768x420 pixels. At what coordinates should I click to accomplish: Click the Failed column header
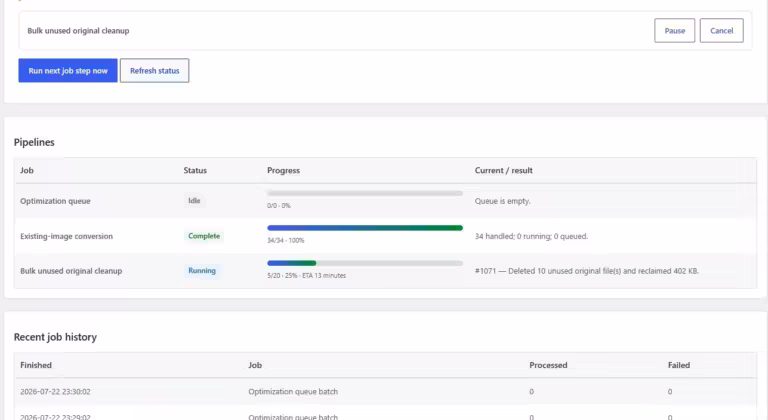click(679, 365)
